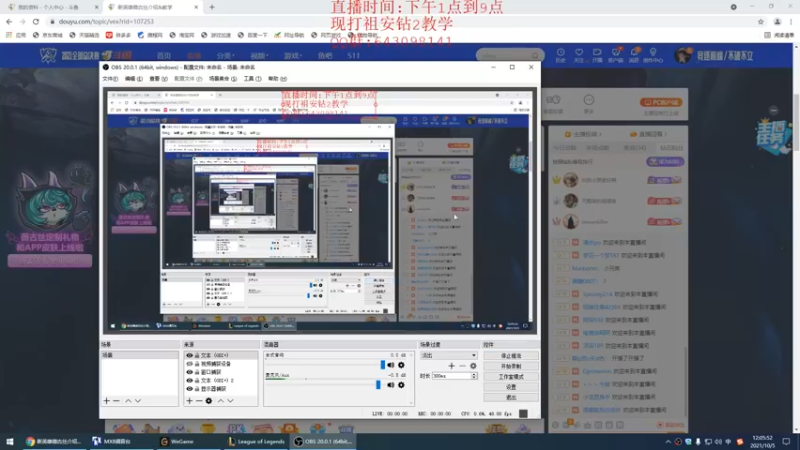Toggle visibility of 视频捕获设备 source
Image resolution: width=800 pixels, height=450 pixels.
tap(189, 364)
